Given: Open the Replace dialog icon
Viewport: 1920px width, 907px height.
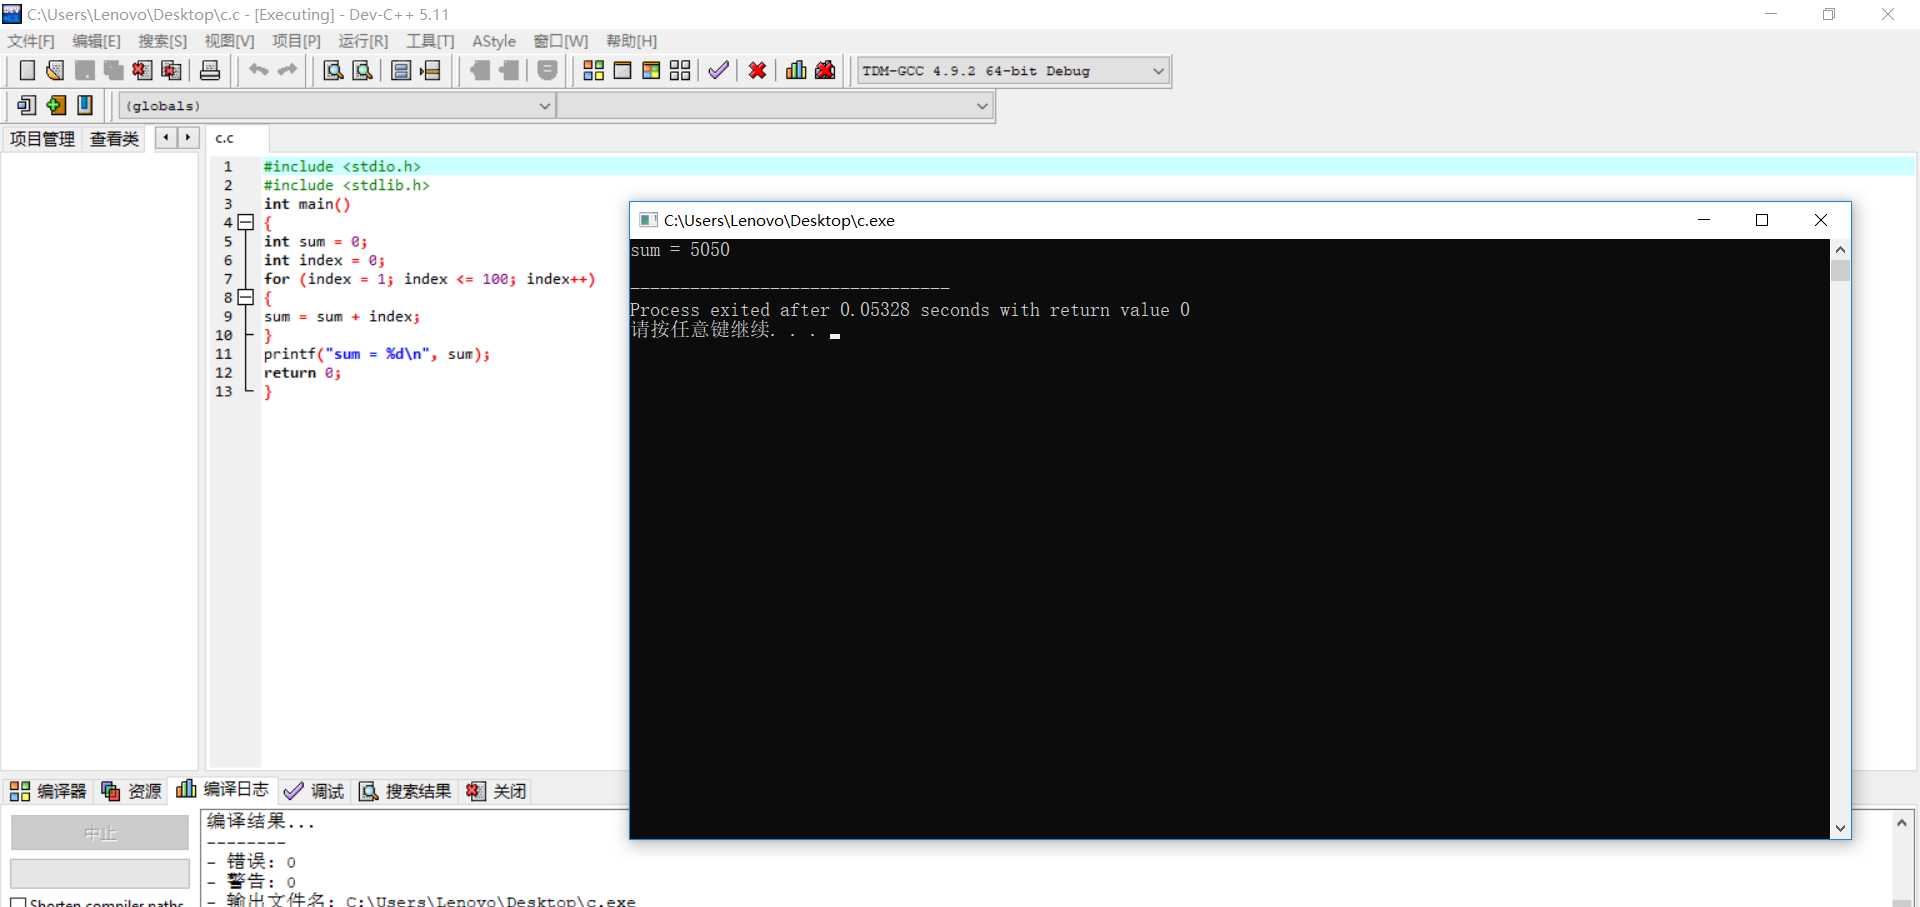Looking at the screenshot, I should [363, 70].
